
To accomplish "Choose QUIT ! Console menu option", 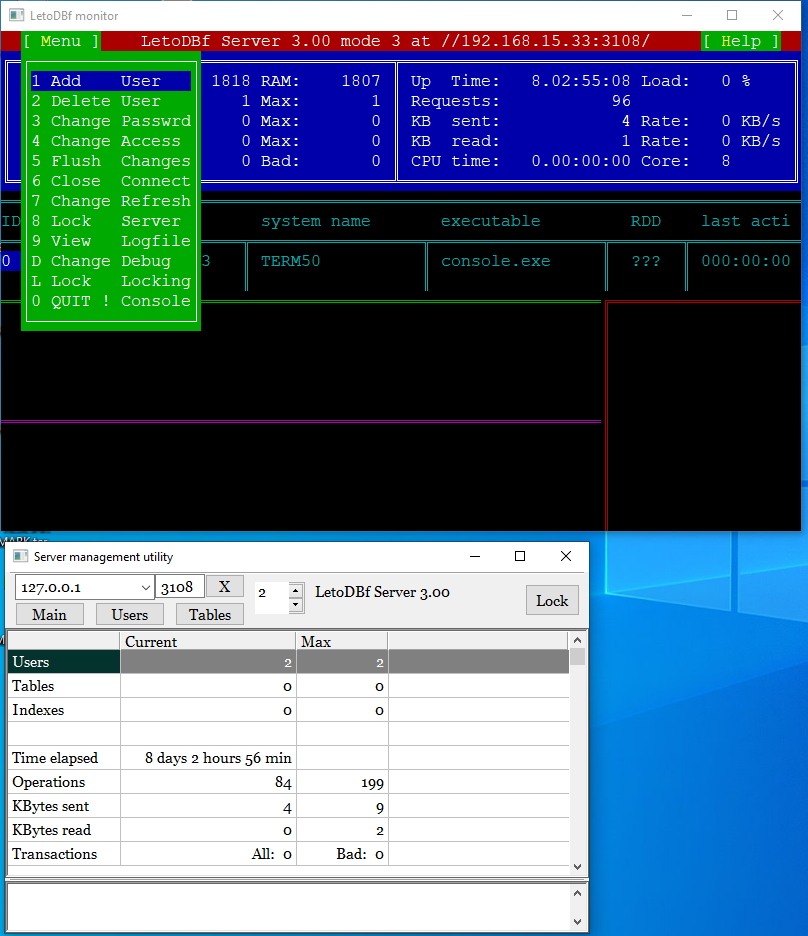I will pos(110,301).
